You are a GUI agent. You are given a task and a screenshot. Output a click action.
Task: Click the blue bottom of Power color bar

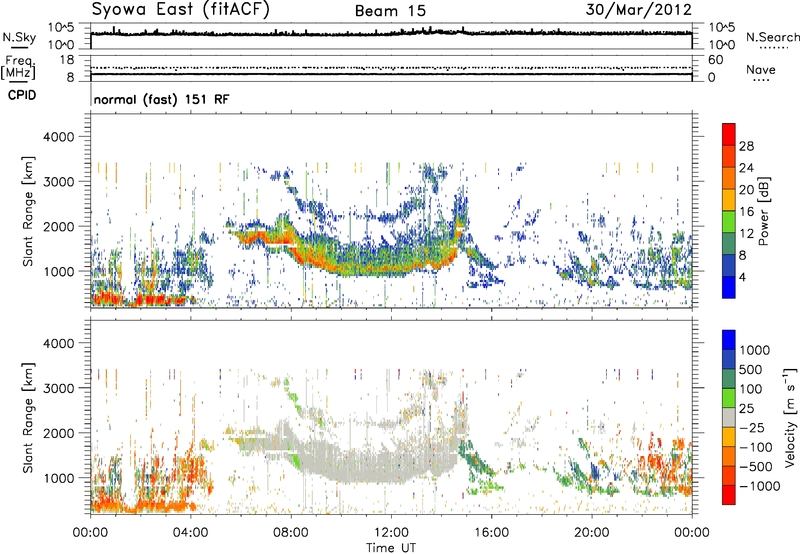coord(729,287)
